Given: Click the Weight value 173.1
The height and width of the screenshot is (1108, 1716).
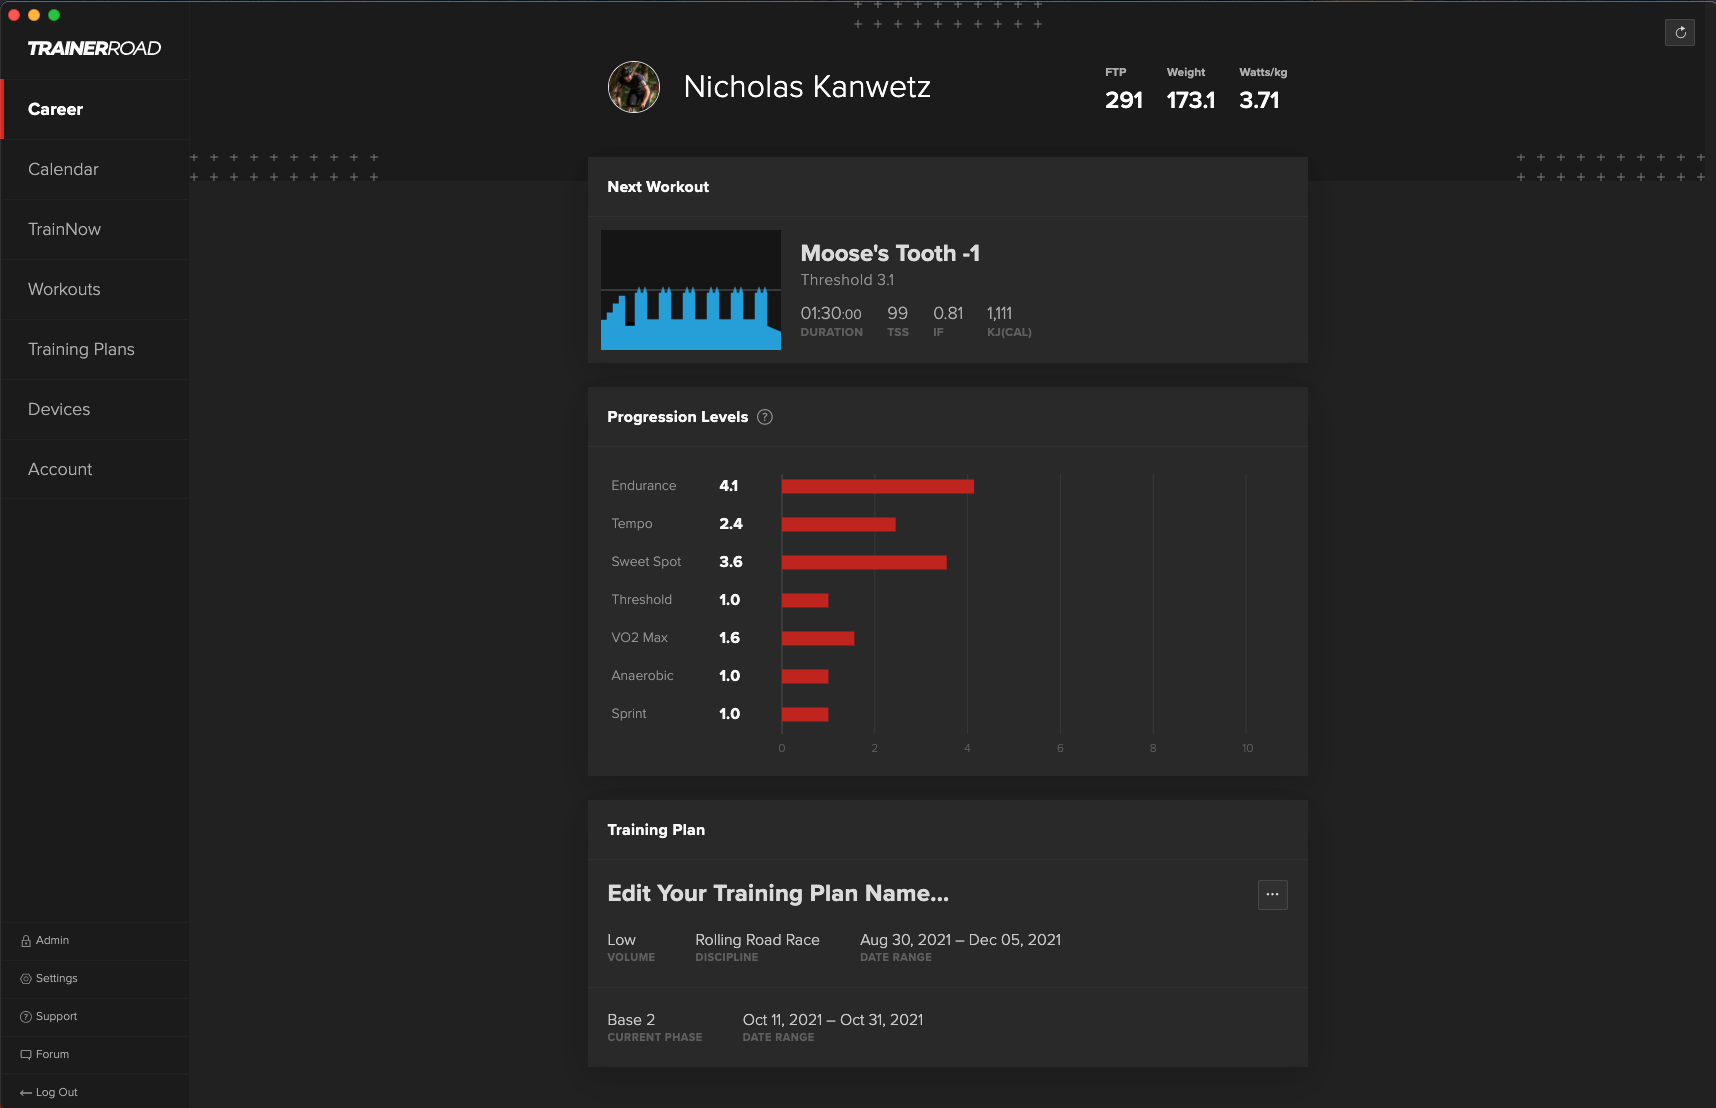Looking at the screenshot, I should [x=1191, y=100].
